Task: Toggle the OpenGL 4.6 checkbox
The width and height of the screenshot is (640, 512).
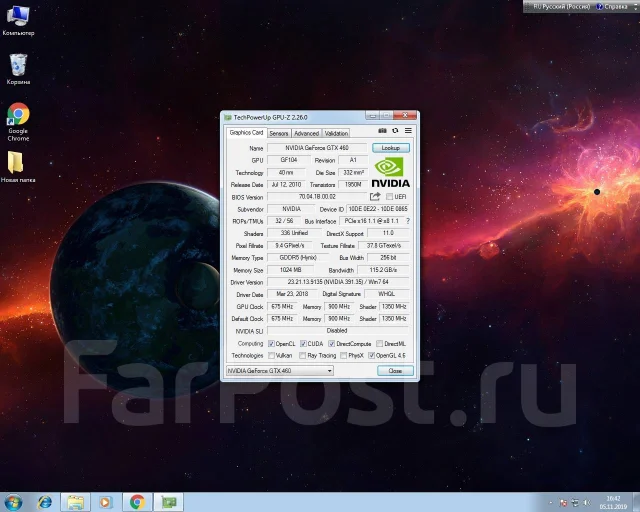Action: pyautogui.click(x=371, y=356)
